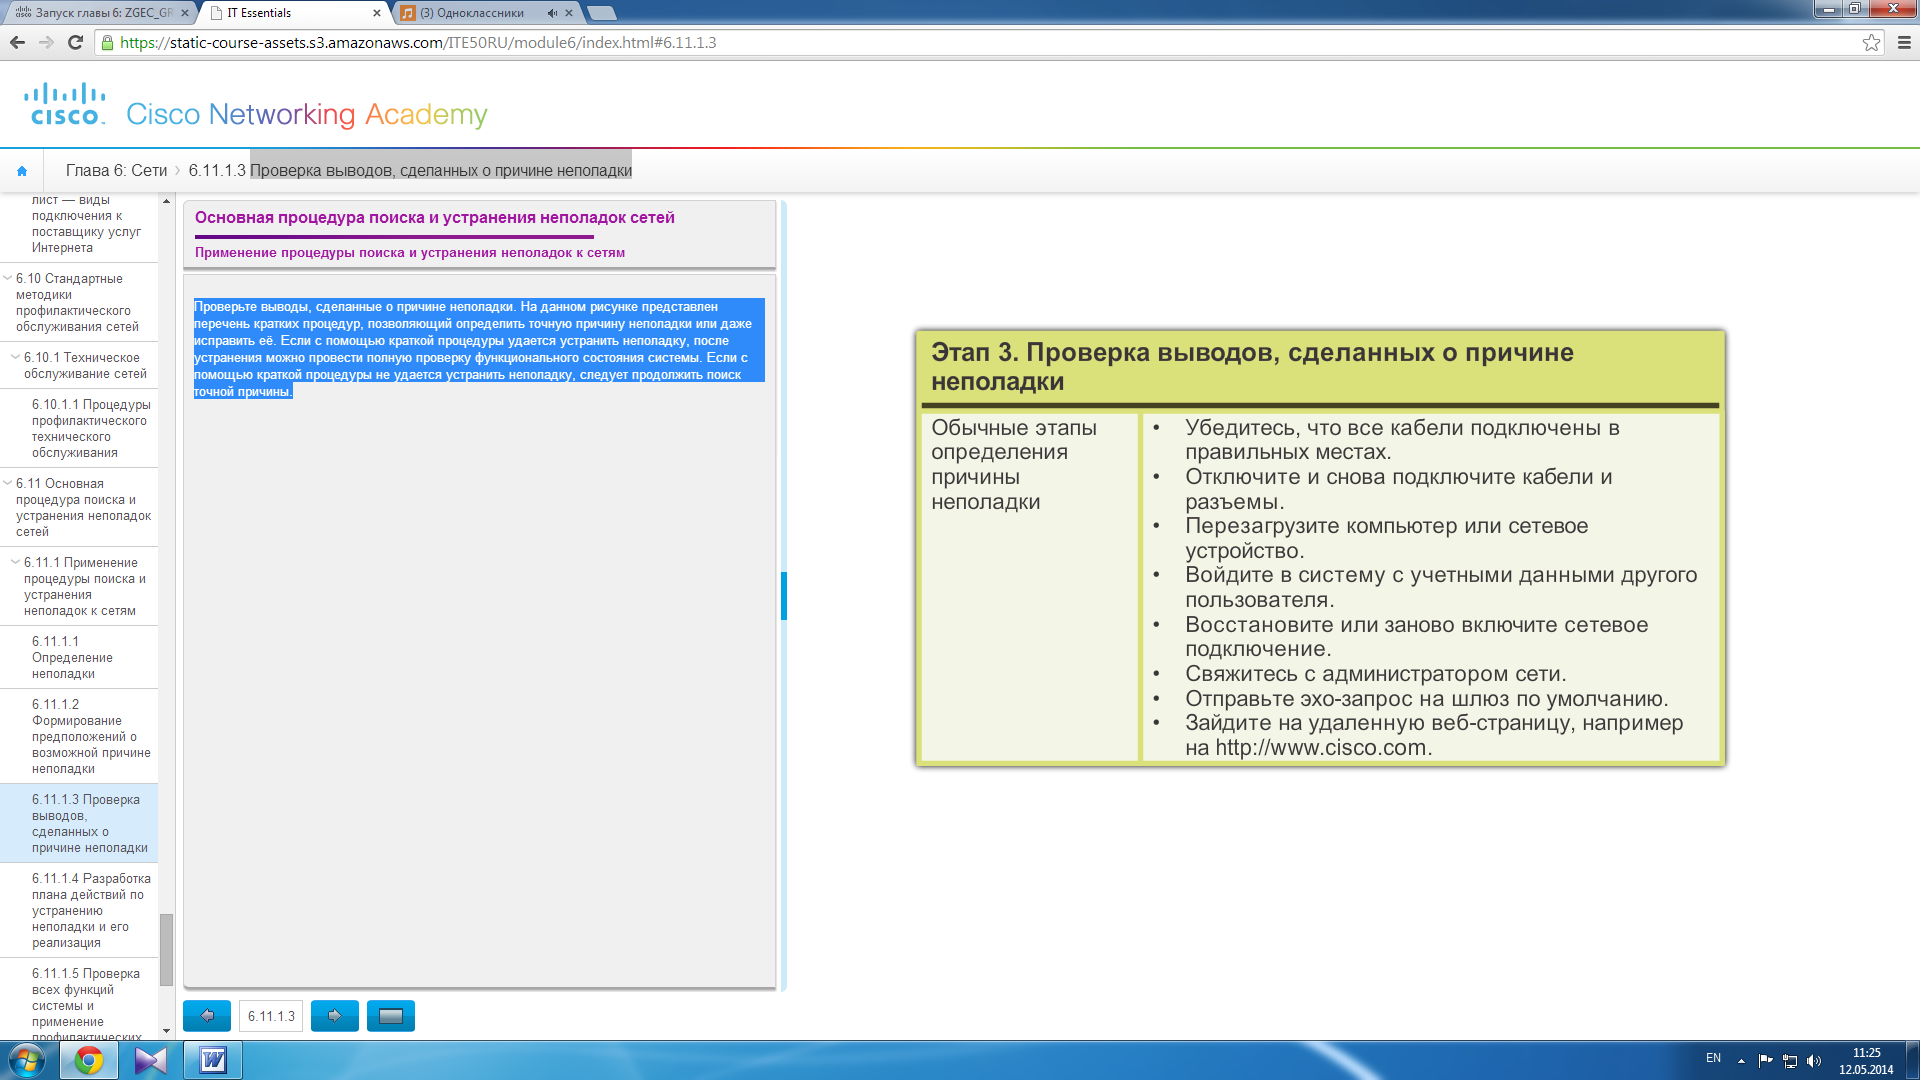Click the highlighted paragraph Проверьте выводы
The image size is (1920, 1080).
point(479,349)
